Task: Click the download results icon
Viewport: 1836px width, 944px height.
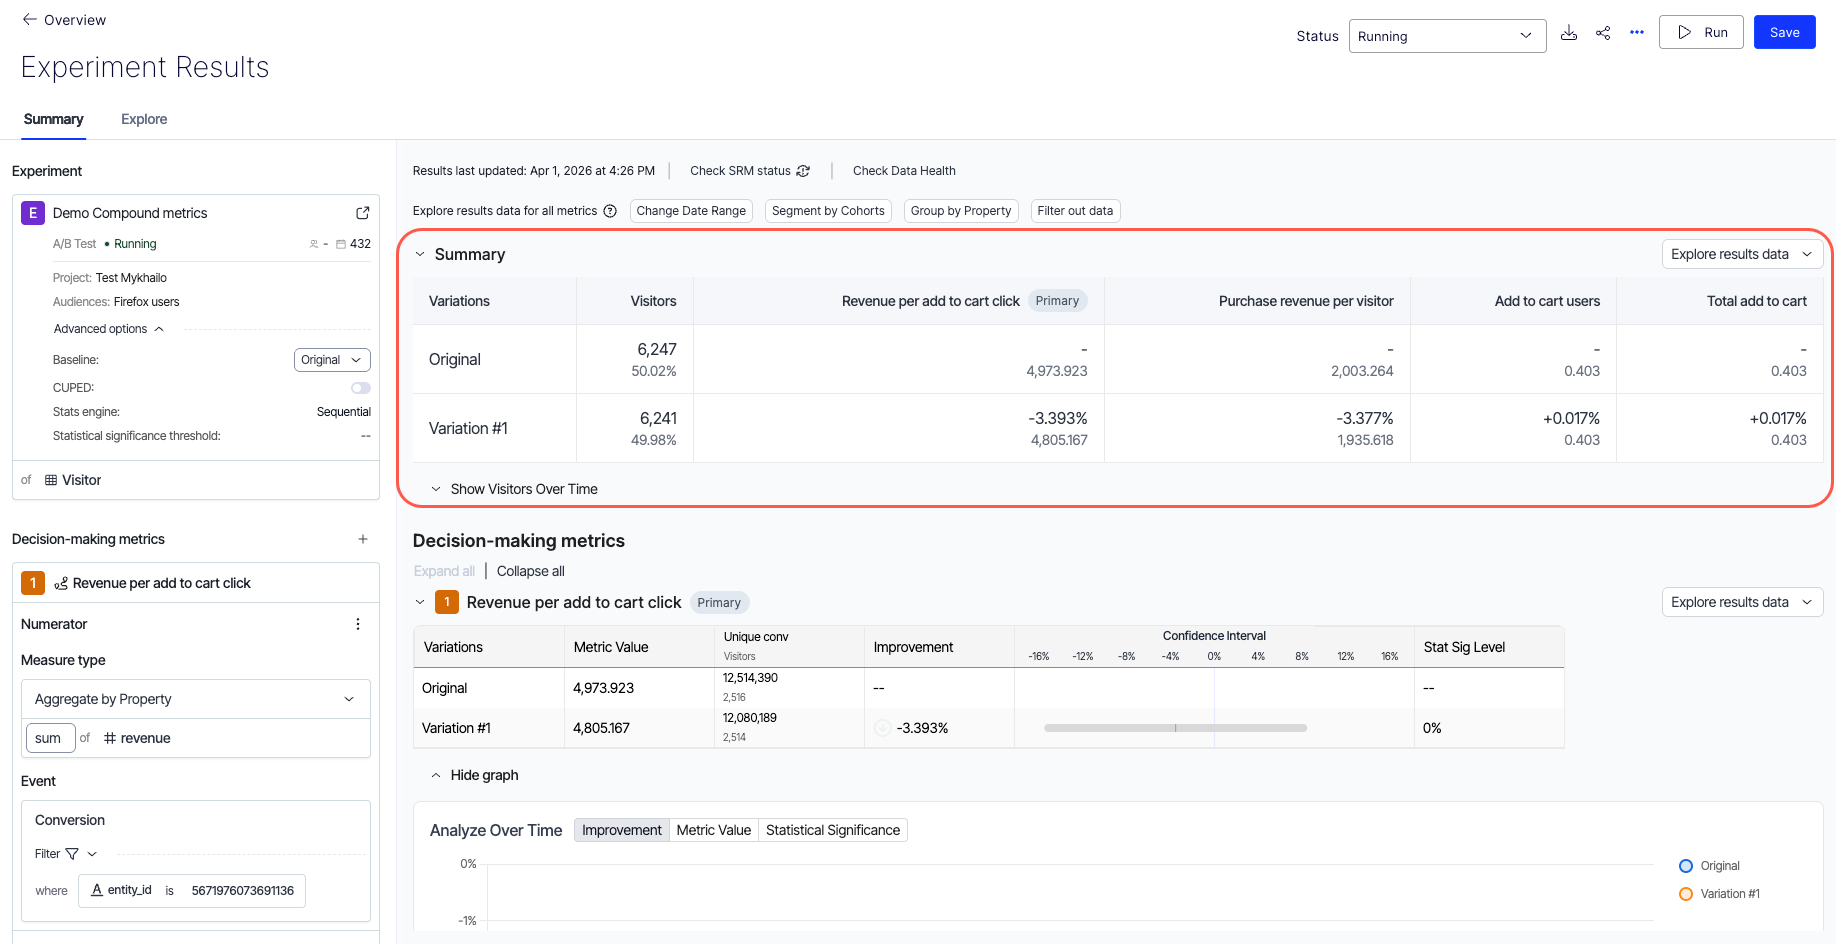Action: [x=1569, y=33]
